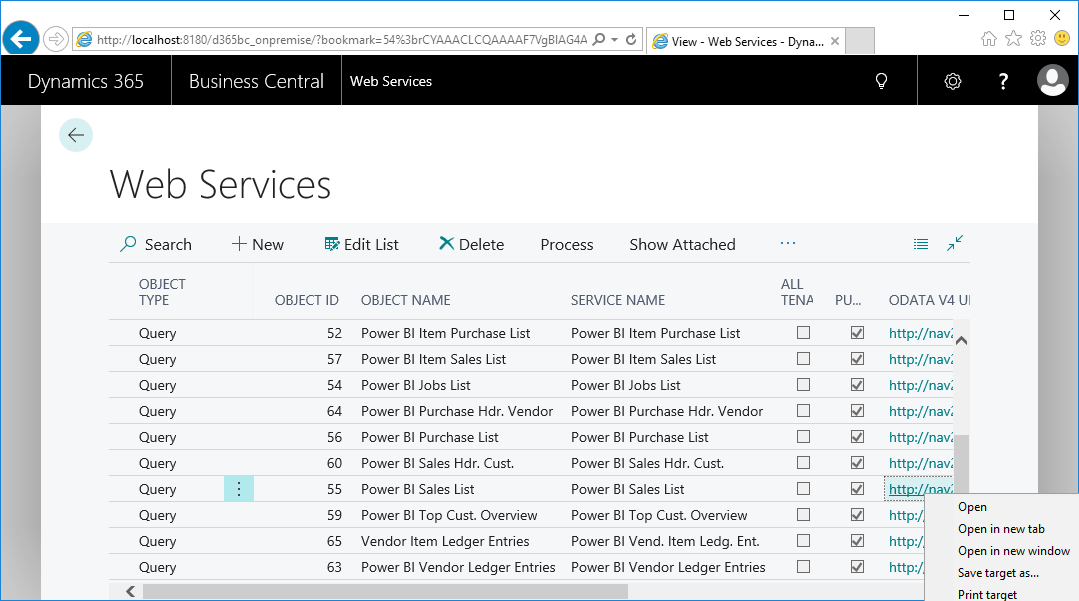Sort by the Object ID column header
The image size is (1079, 601).
[306, 300]
